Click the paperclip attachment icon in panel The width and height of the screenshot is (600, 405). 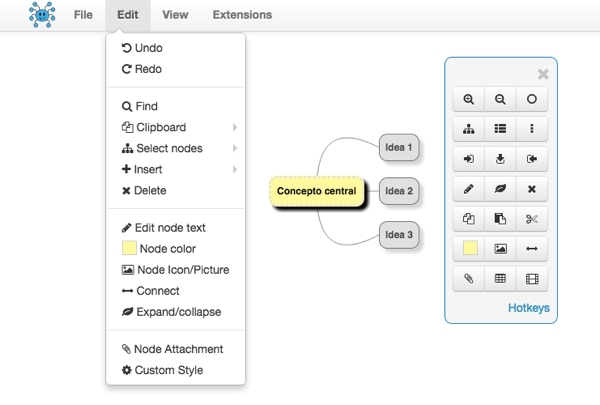(x=469, y=278)
